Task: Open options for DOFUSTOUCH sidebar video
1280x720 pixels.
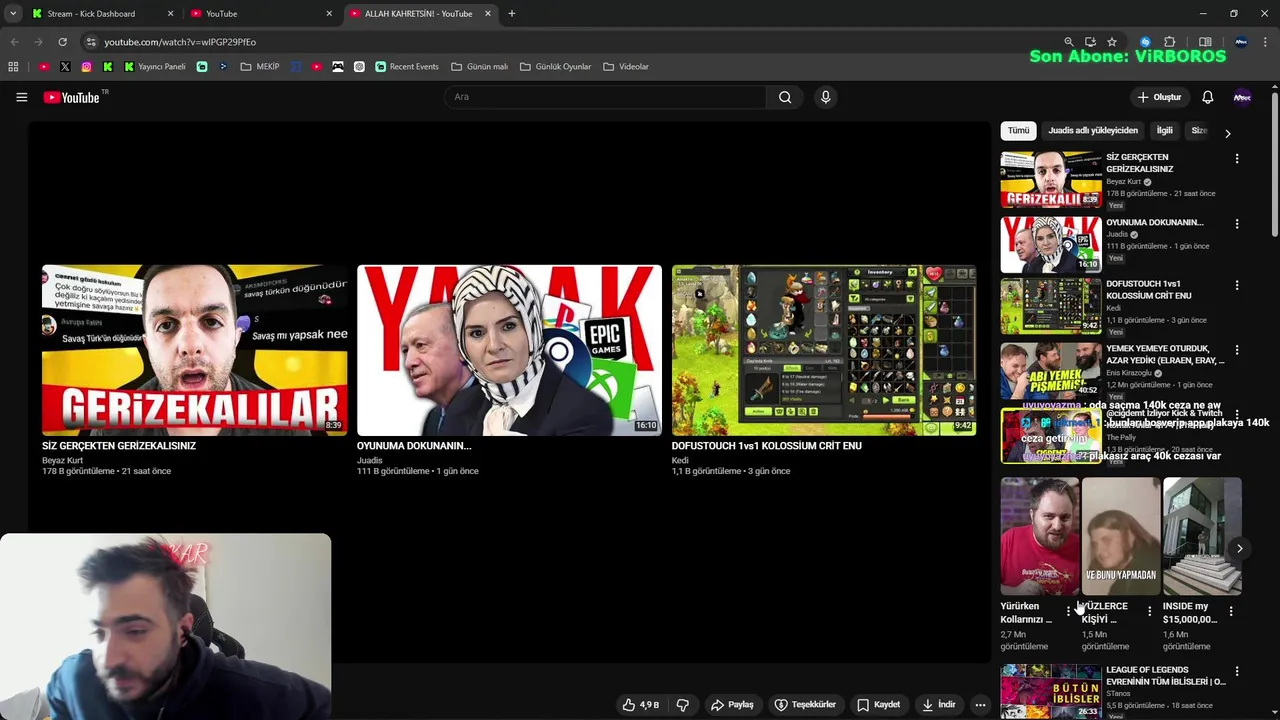Action: click(x=1237, y=285)
